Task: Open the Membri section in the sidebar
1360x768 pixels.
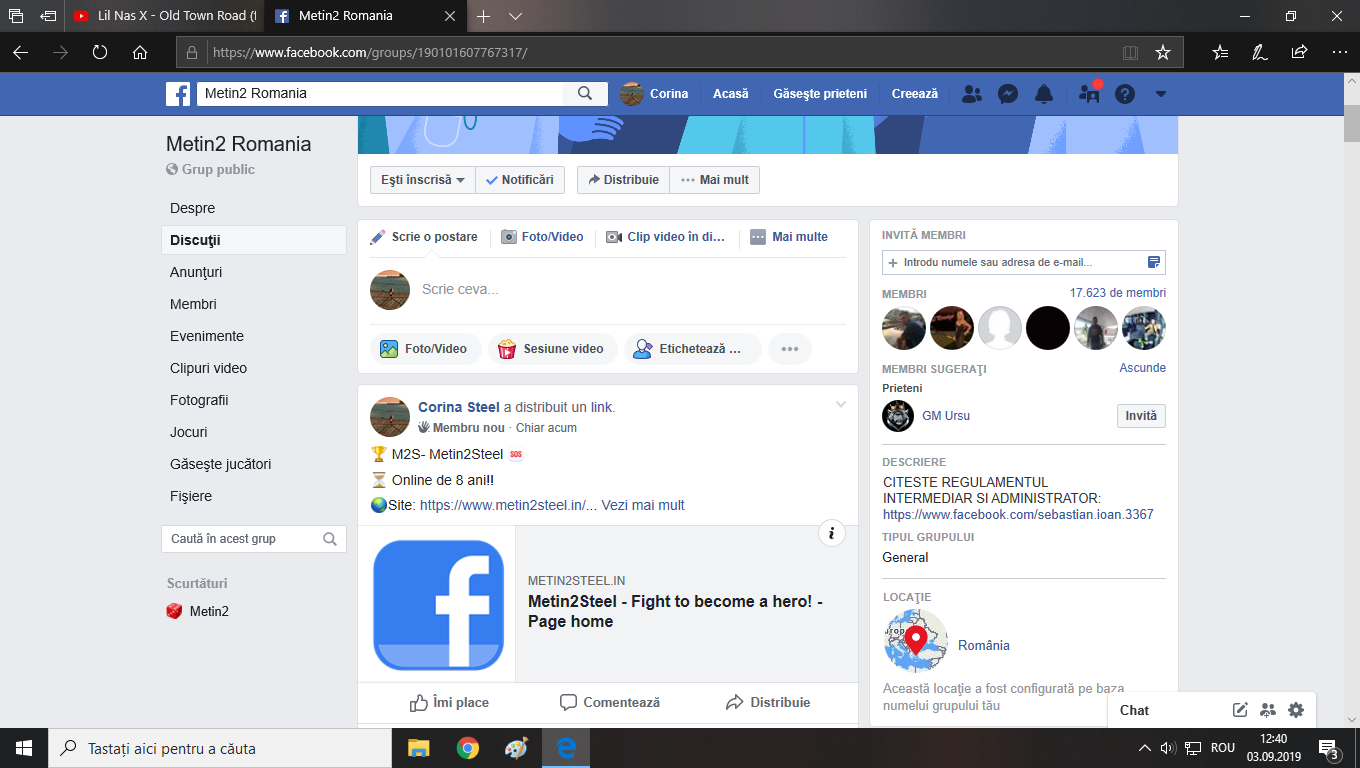Action: tap(193, 304)
